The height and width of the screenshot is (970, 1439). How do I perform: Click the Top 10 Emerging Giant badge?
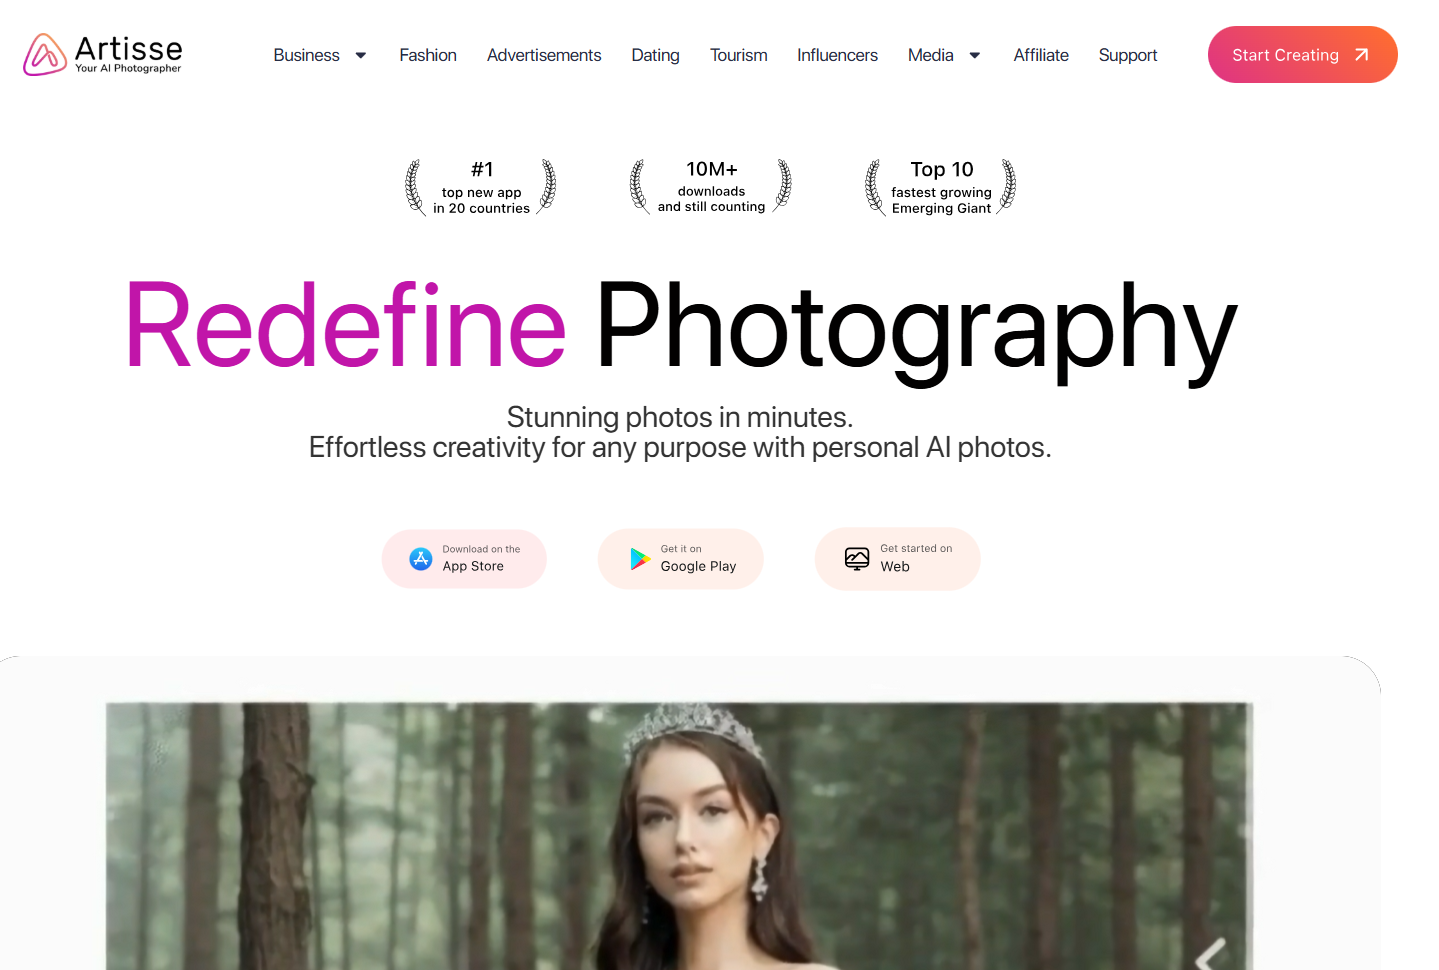[x=941, y=187]
